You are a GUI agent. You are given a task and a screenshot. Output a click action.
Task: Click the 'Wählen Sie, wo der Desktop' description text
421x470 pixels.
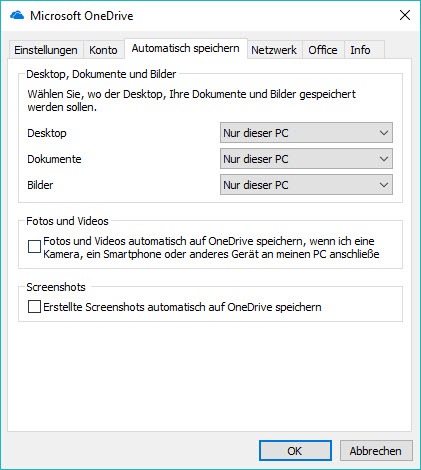coord(191,101)
